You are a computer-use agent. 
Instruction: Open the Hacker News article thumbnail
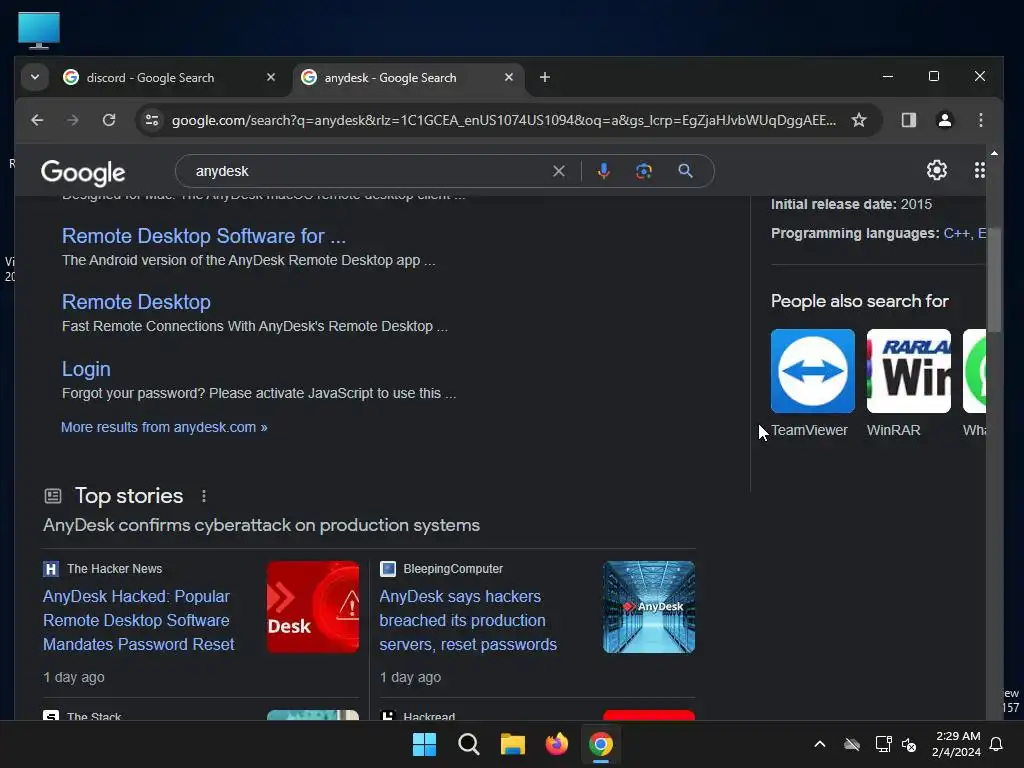click(x=313, y=607)
